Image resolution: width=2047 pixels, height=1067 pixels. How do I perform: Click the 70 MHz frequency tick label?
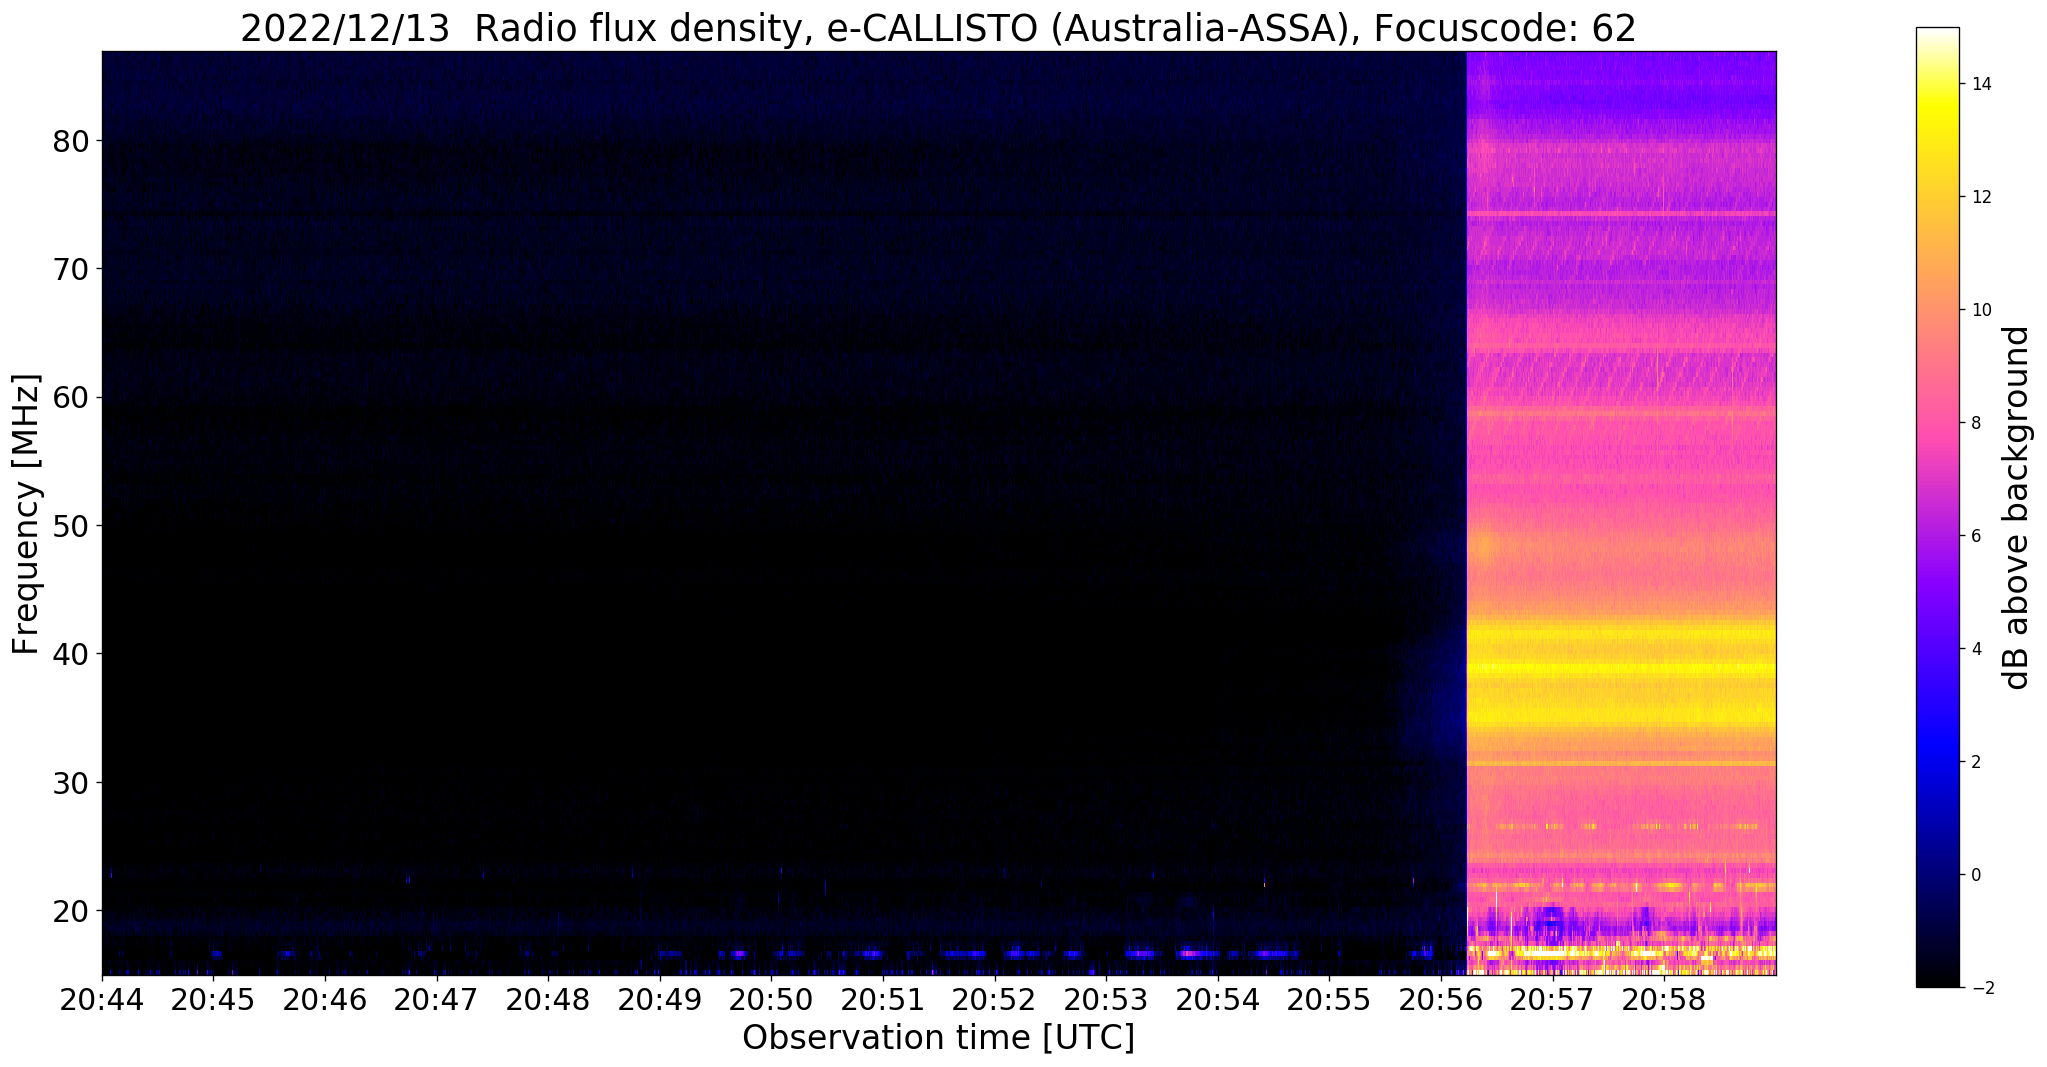(71, 269)
